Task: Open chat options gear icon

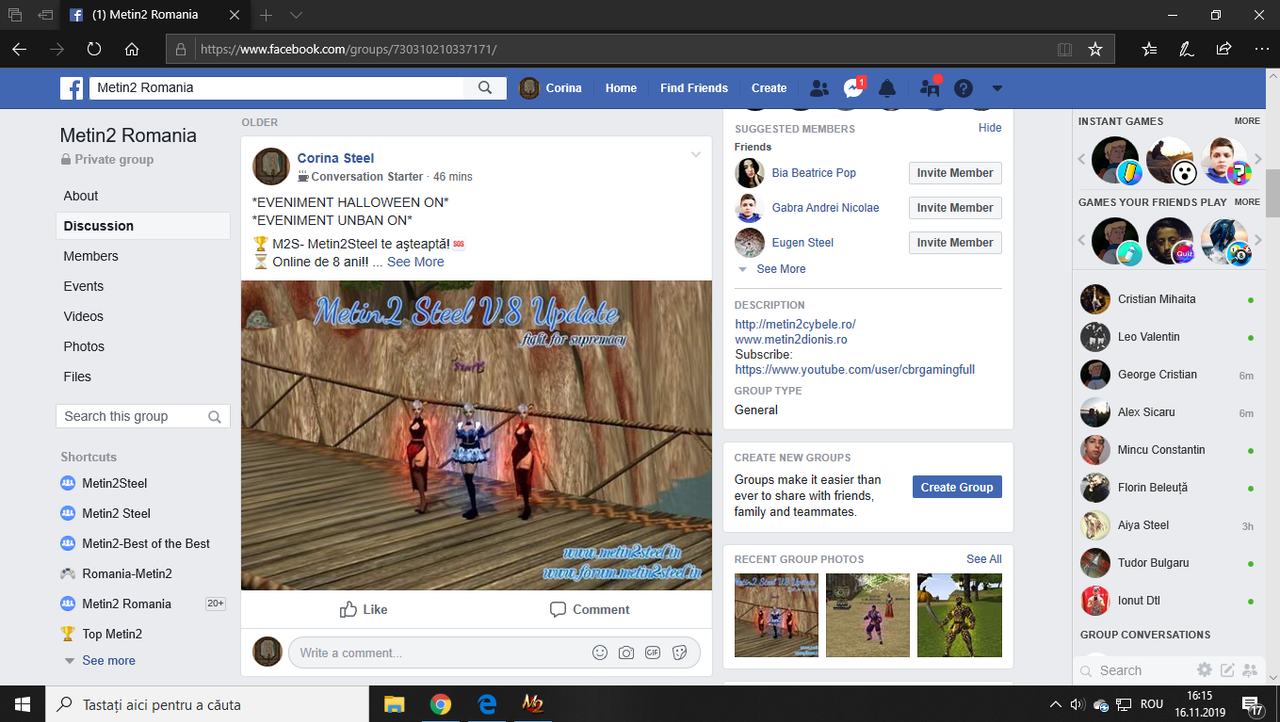Action: click(1205, 670)
